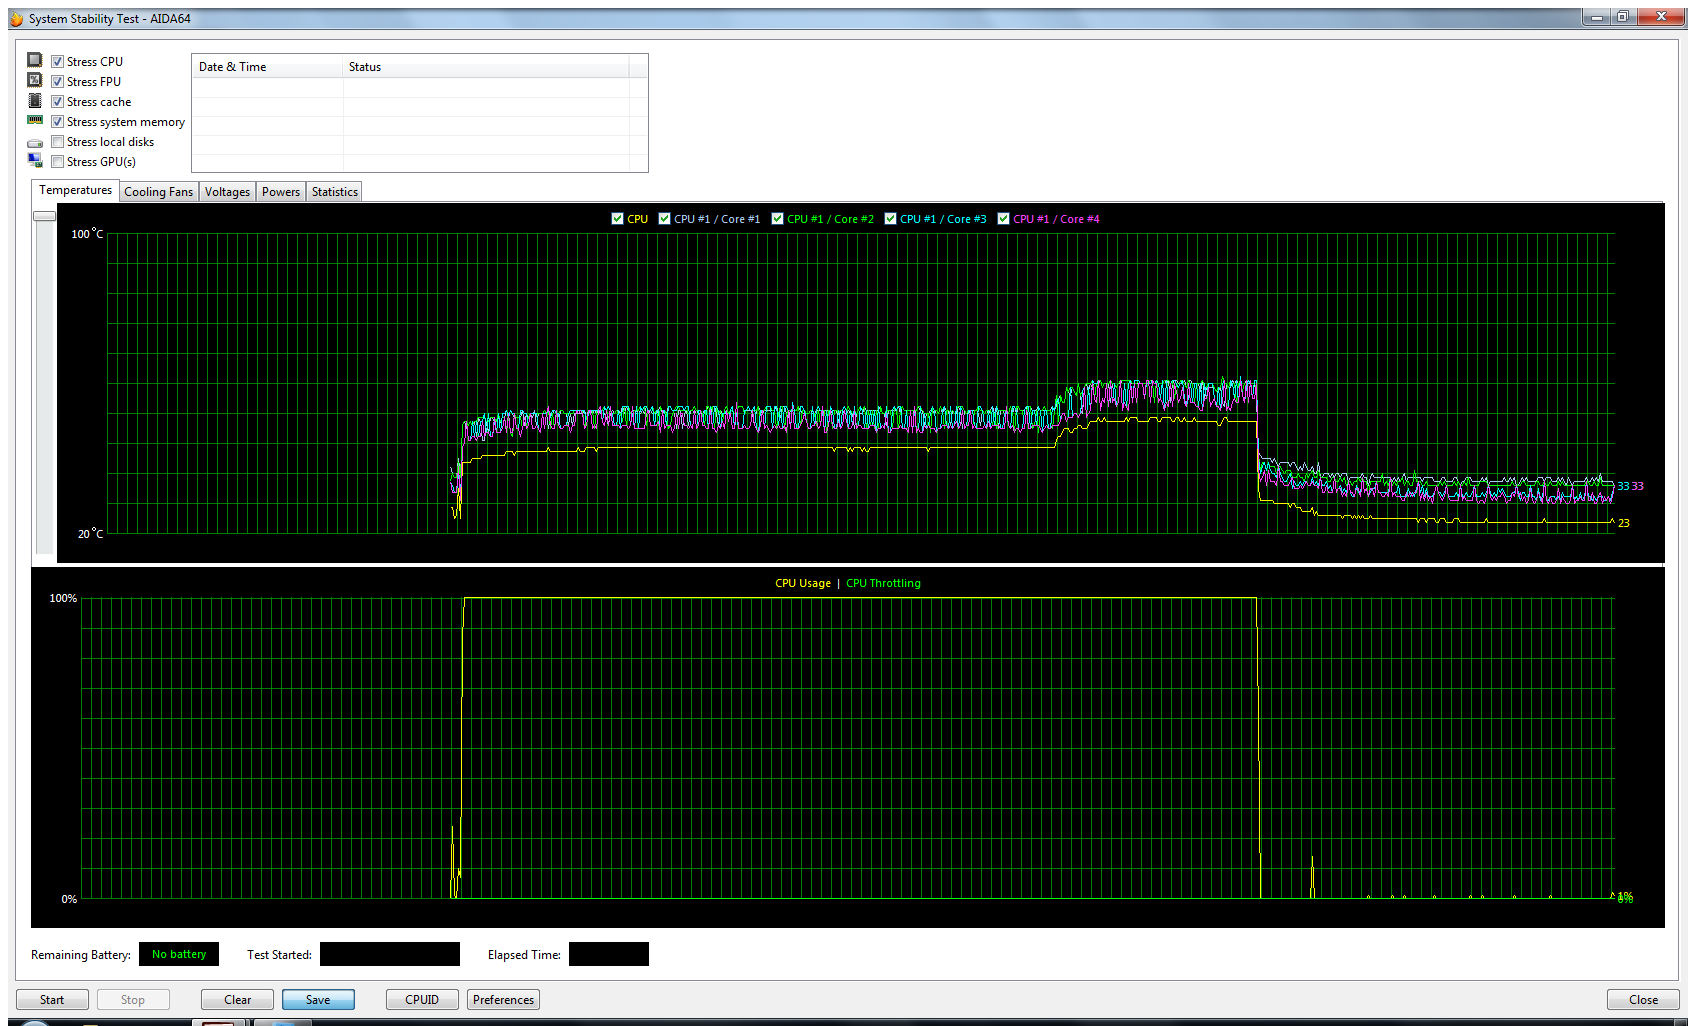Uncheck the Stress system memory checkbox
Screen dimensions: 1696x1026
[x=57, y=122]
